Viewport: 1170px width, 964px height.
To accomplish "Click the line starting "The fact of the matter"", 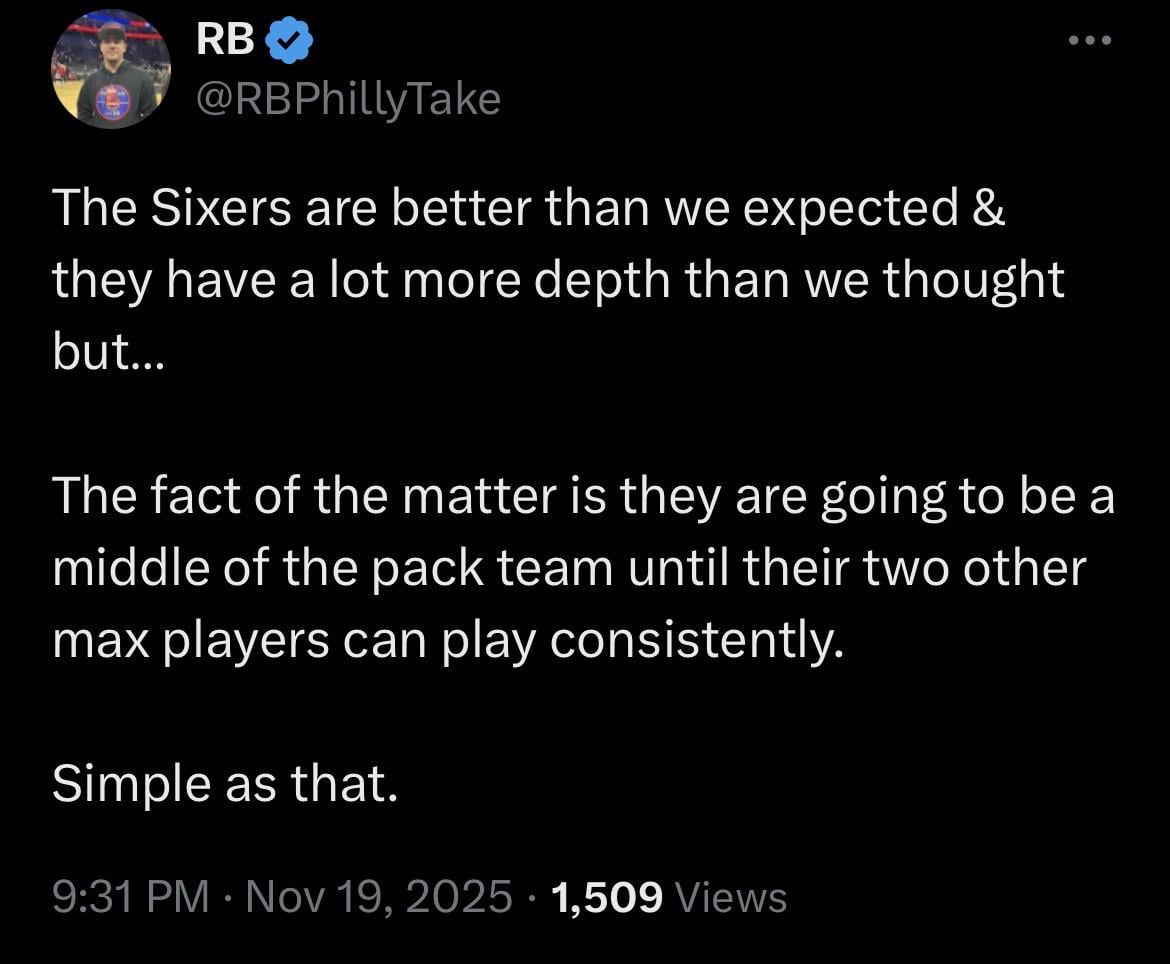I will tap(583, 497).
